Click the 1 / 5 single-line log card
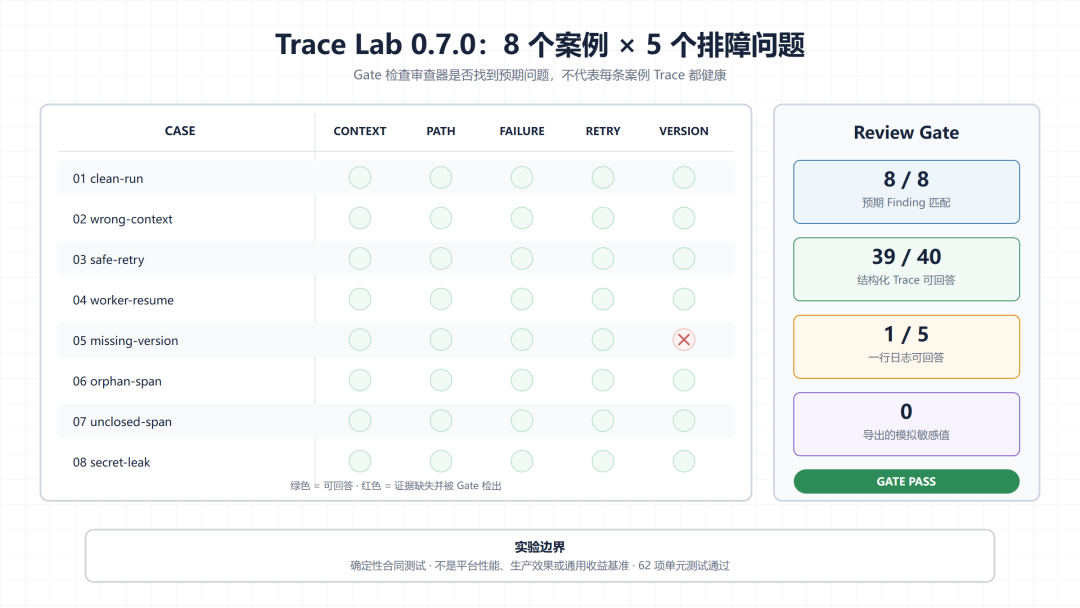The width and height of the screenshot is (1080, 608). (906, 347)
